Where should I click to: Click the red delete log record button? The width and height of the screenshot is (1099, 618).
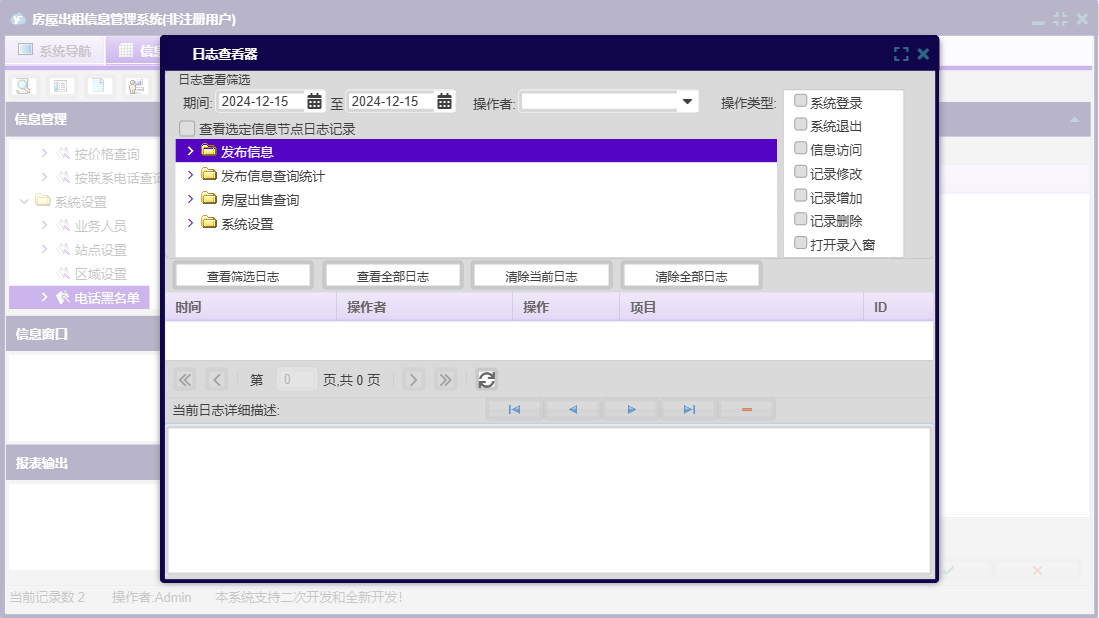point(746,409)
